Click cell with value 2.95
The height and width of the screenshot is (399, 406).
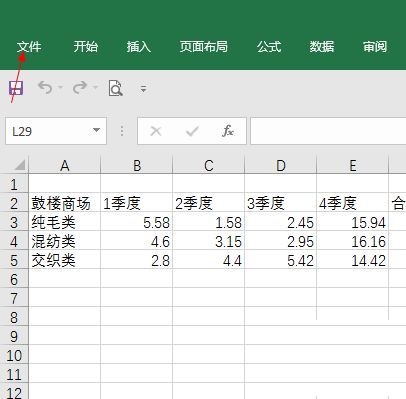[x=281, y=241]
